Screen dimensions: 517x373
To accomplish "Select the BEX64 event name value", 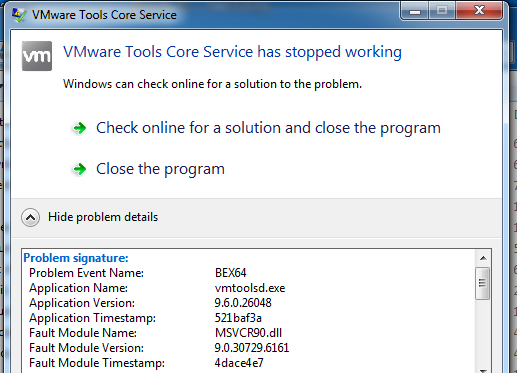I will coord(231,273).
